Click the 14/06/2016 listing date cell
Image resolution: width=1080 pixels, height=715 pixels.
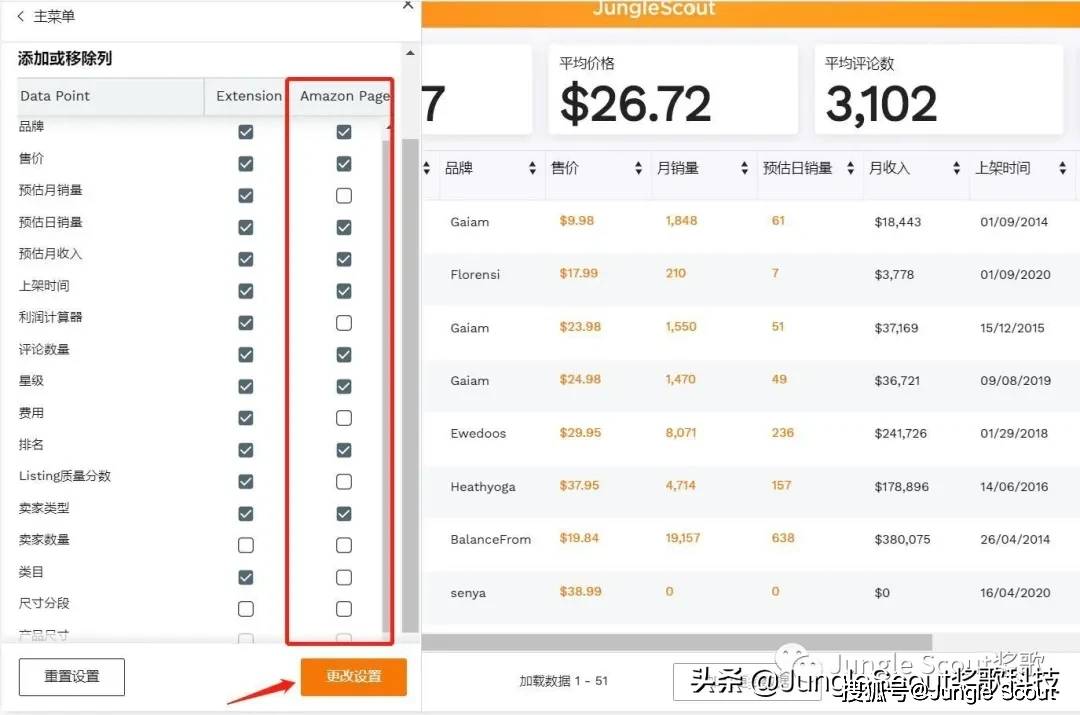point(1014,486)
